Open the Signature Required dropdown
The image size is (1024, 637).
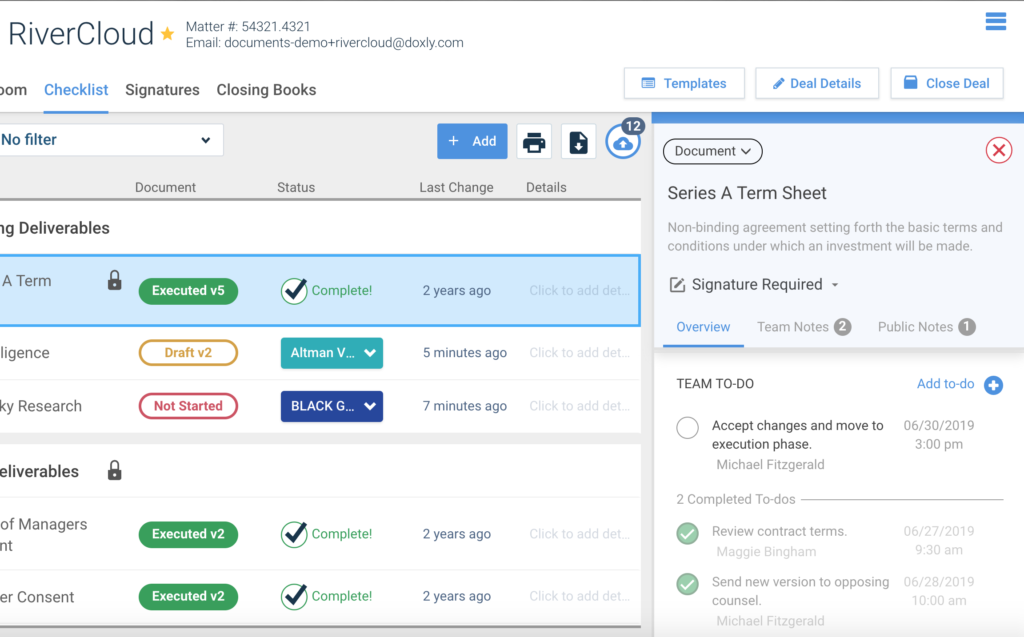[x=755, y=285]
